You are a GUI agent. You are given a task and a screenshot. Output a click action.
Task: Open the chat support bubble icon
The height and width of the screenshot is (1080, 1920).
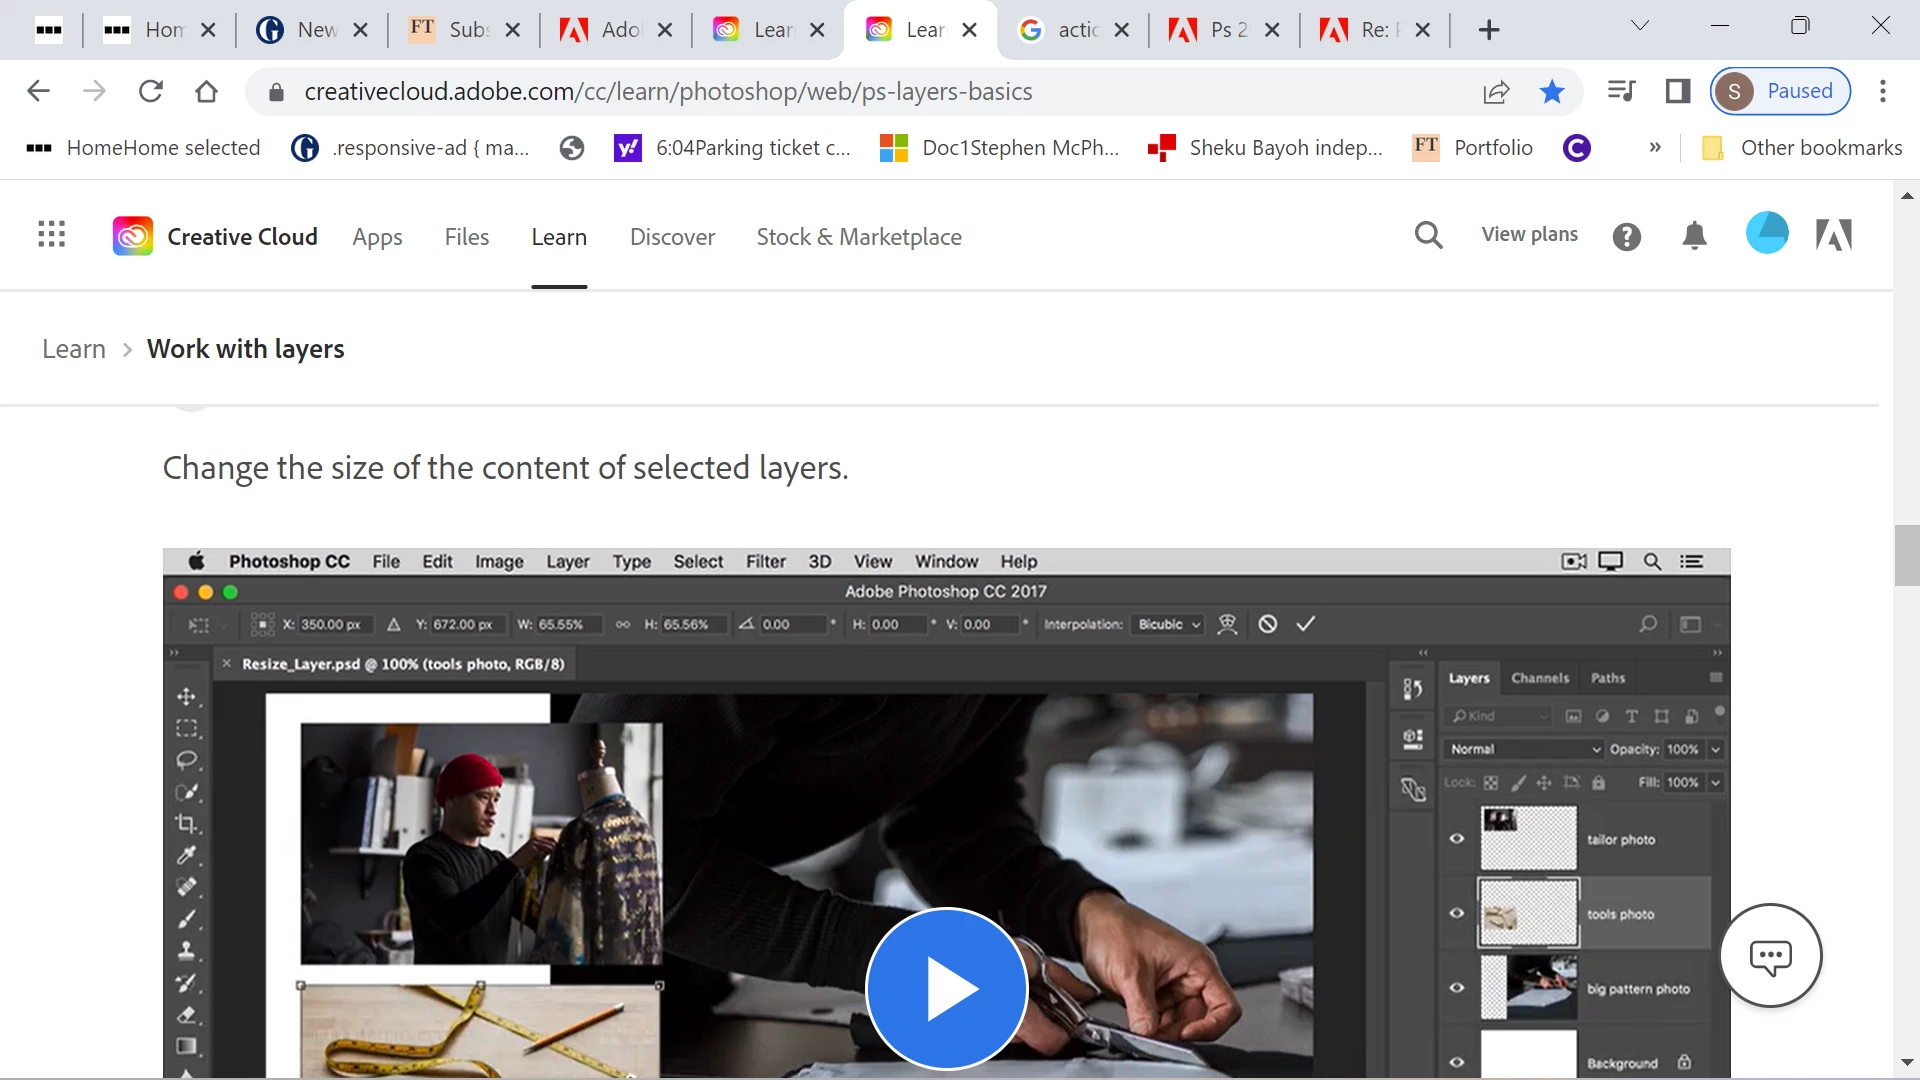coord(1770,956)
